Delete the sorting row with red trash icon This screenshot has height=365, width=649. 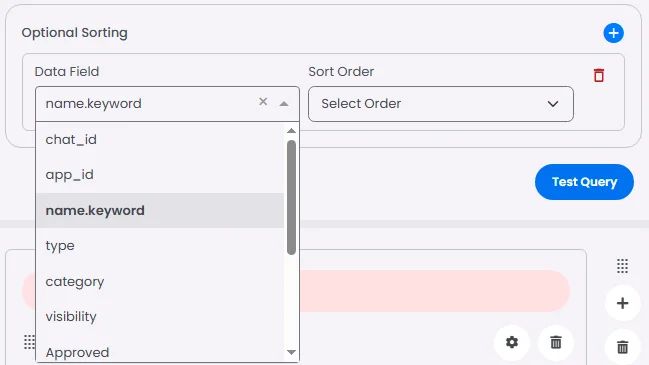click(x=599, y=75)
